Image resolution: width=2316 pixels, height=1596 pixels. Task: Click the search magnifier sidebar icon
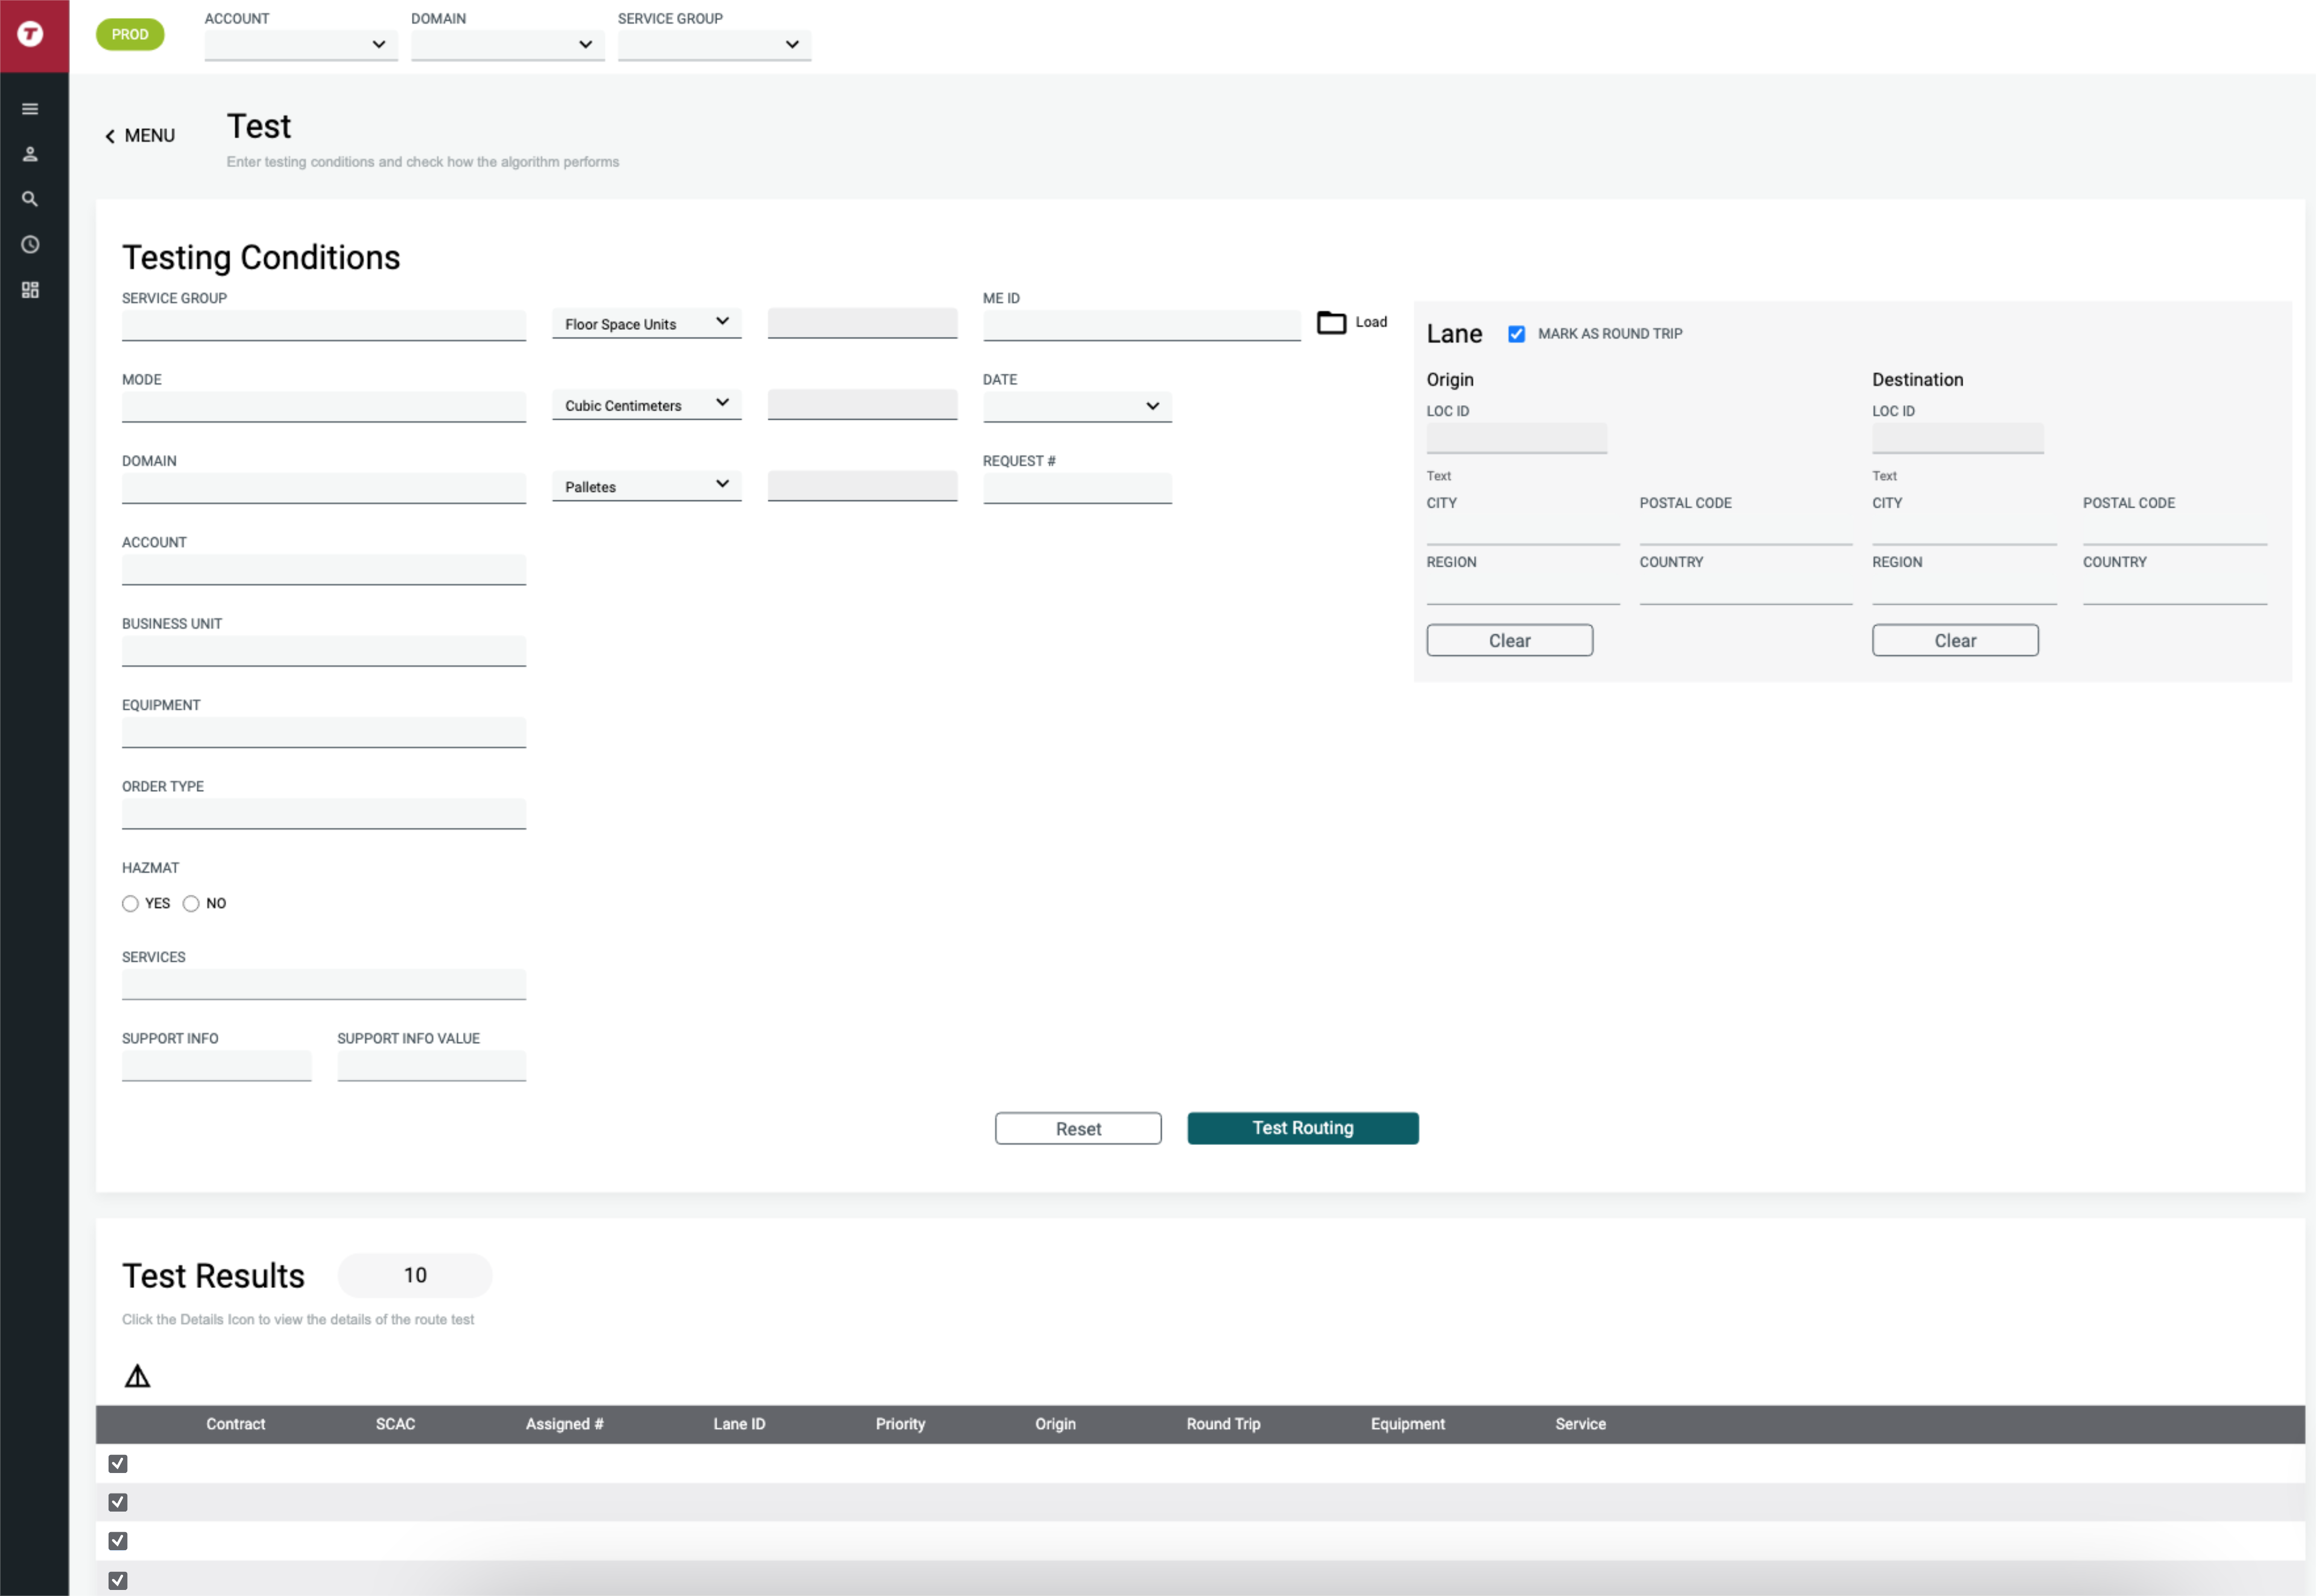[31, 199]
